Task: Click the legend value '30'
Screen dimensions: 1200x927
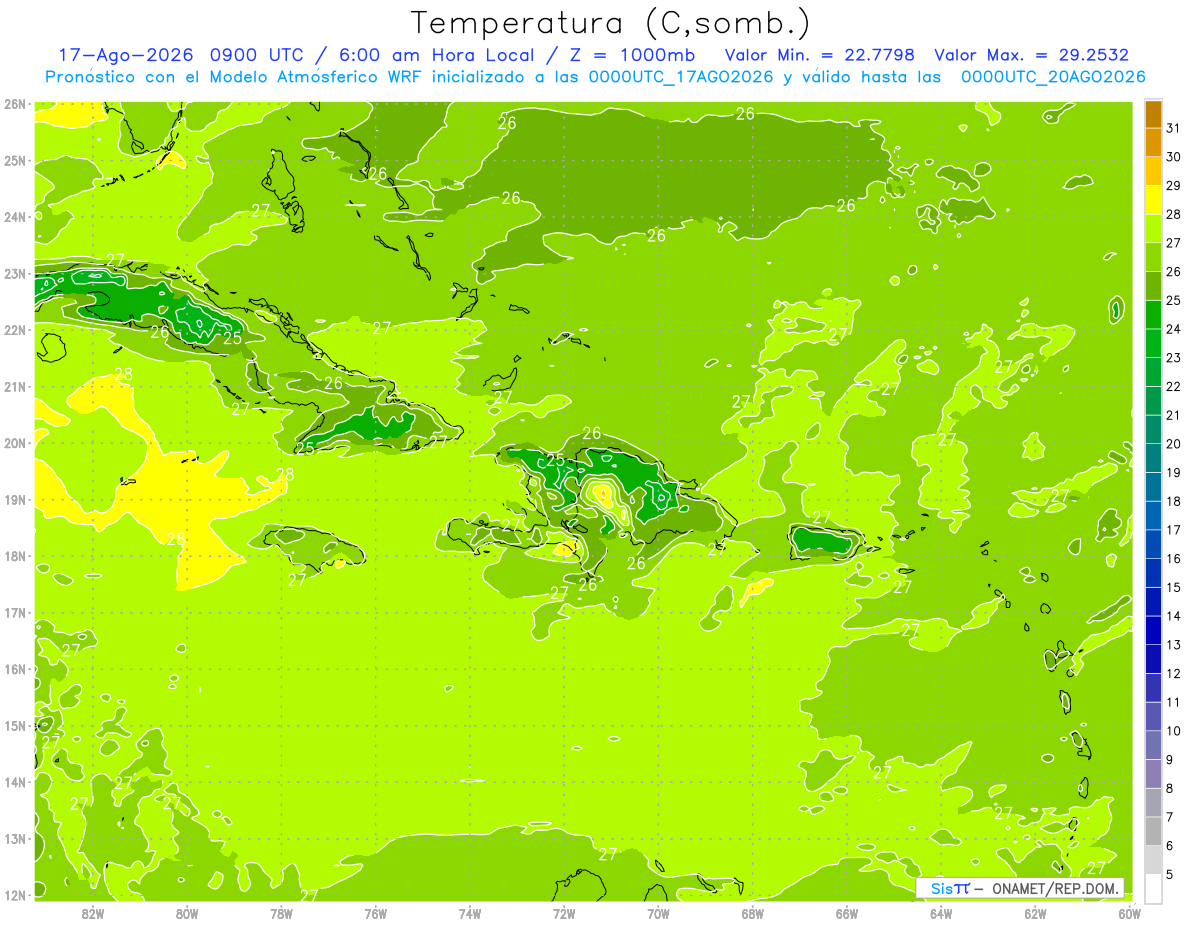Action: pos(1173,157)
